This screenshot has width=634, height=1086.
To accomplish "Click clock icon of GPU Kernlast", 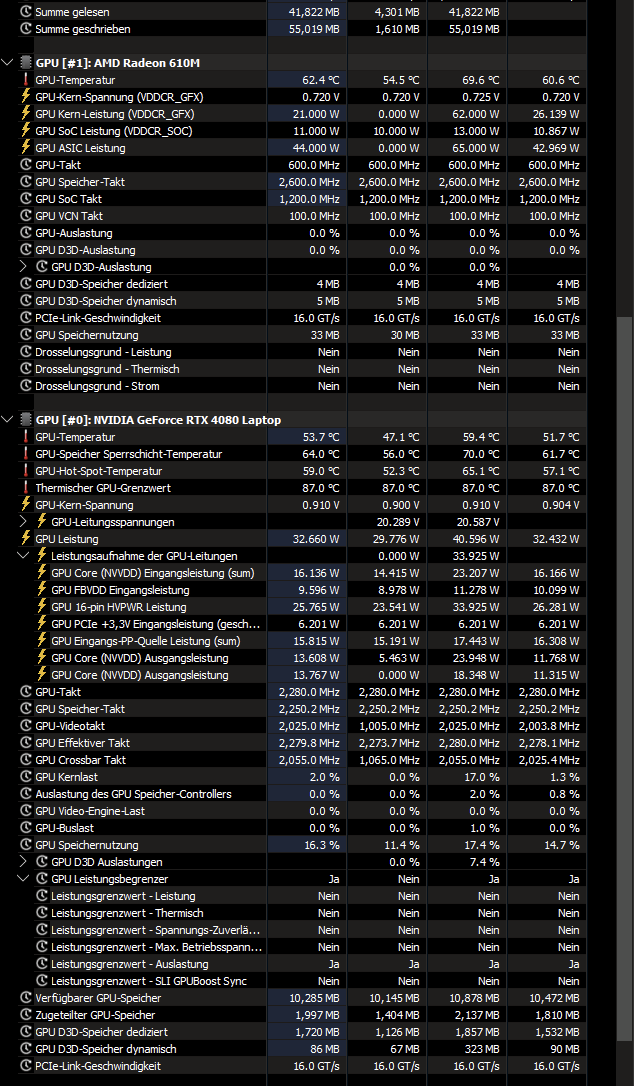I will pos(26,777).
